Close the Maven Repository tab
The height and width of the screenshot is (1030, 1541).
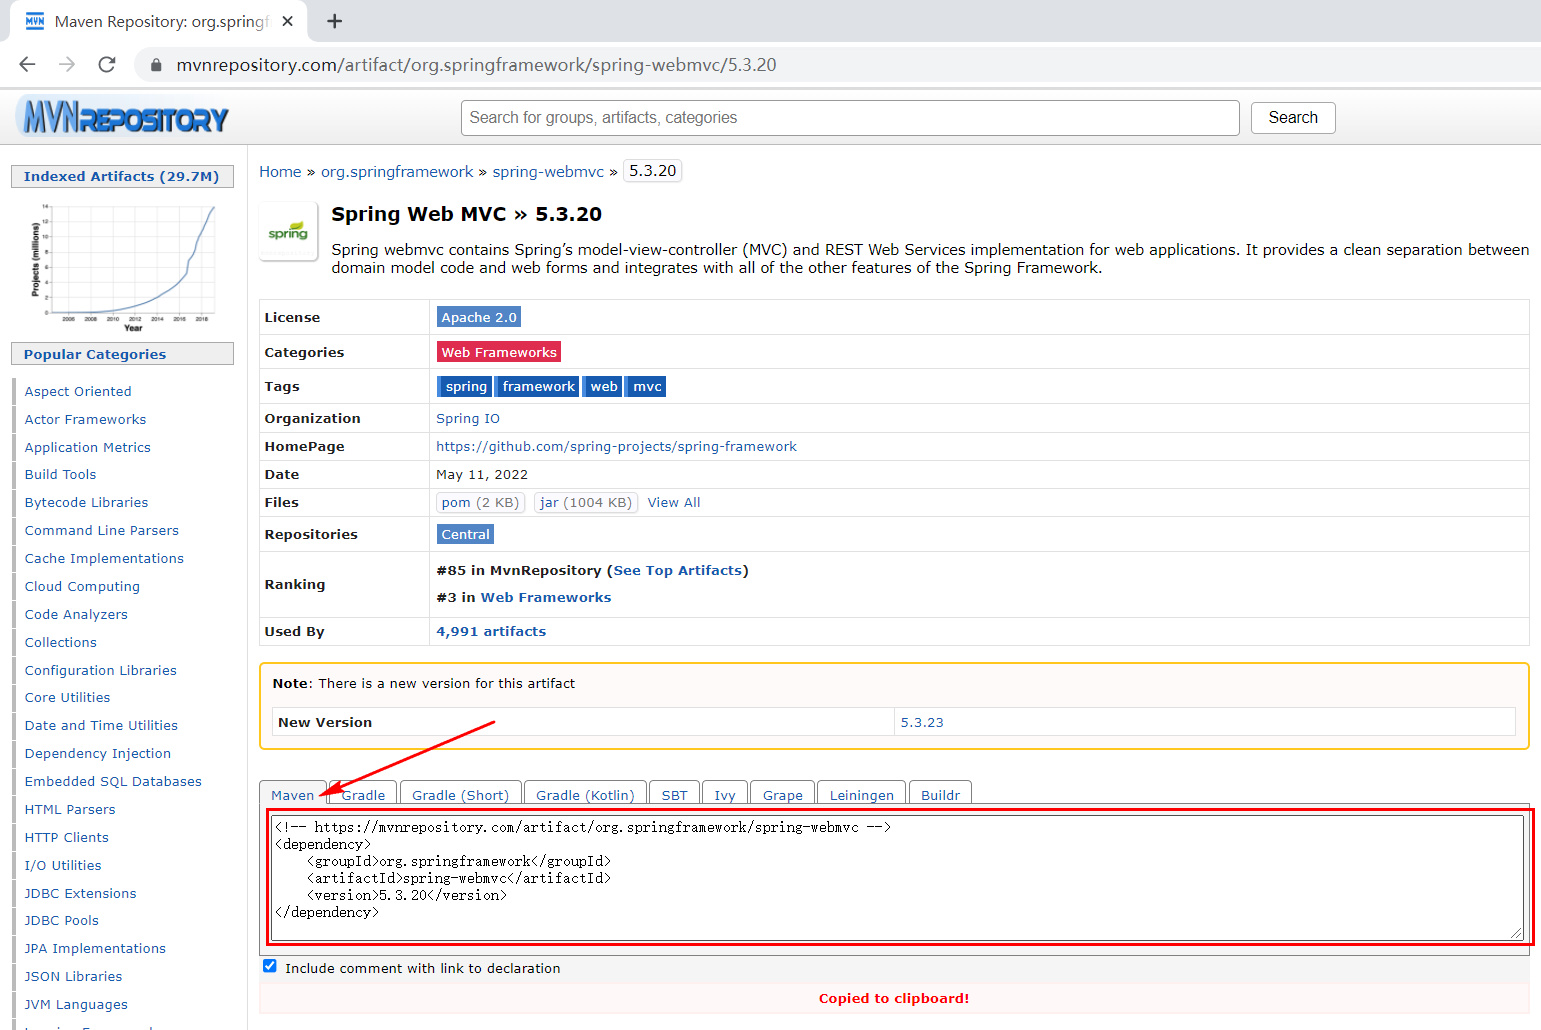click(x=288, y=21)
